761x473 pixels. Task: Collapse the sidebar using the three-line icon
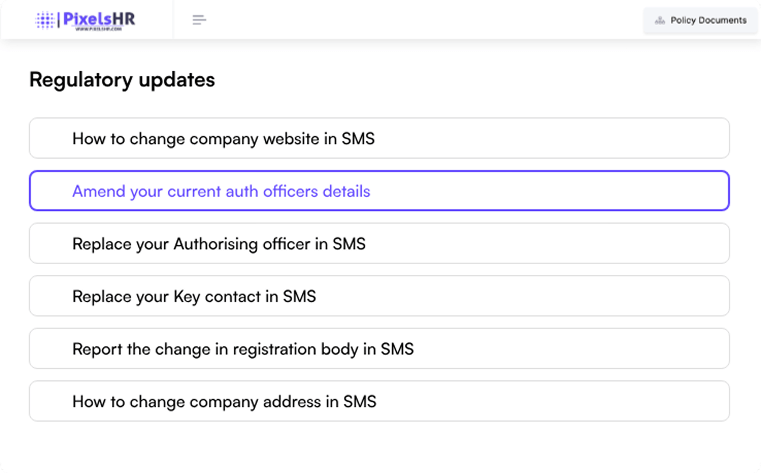coord(199,20)
